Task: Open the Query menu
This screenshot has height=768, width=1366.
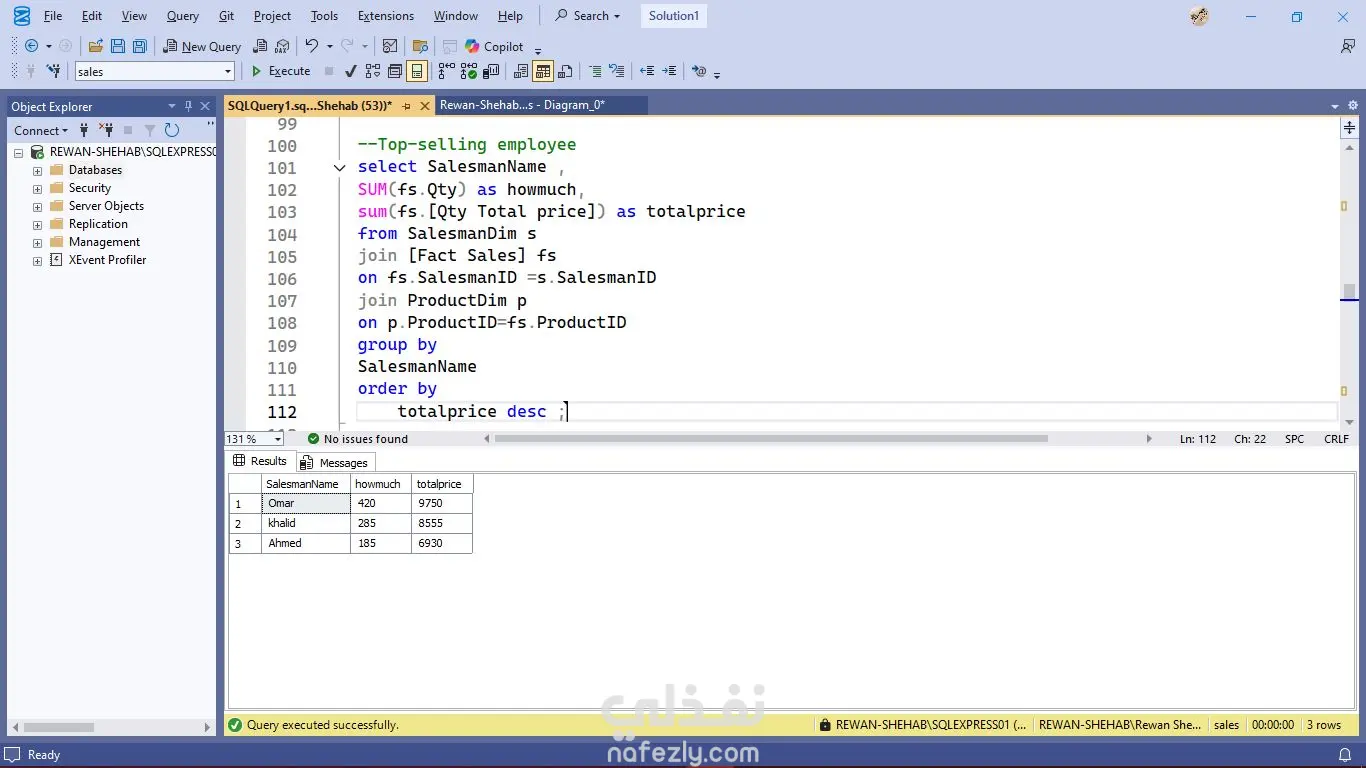Action: 182,16
